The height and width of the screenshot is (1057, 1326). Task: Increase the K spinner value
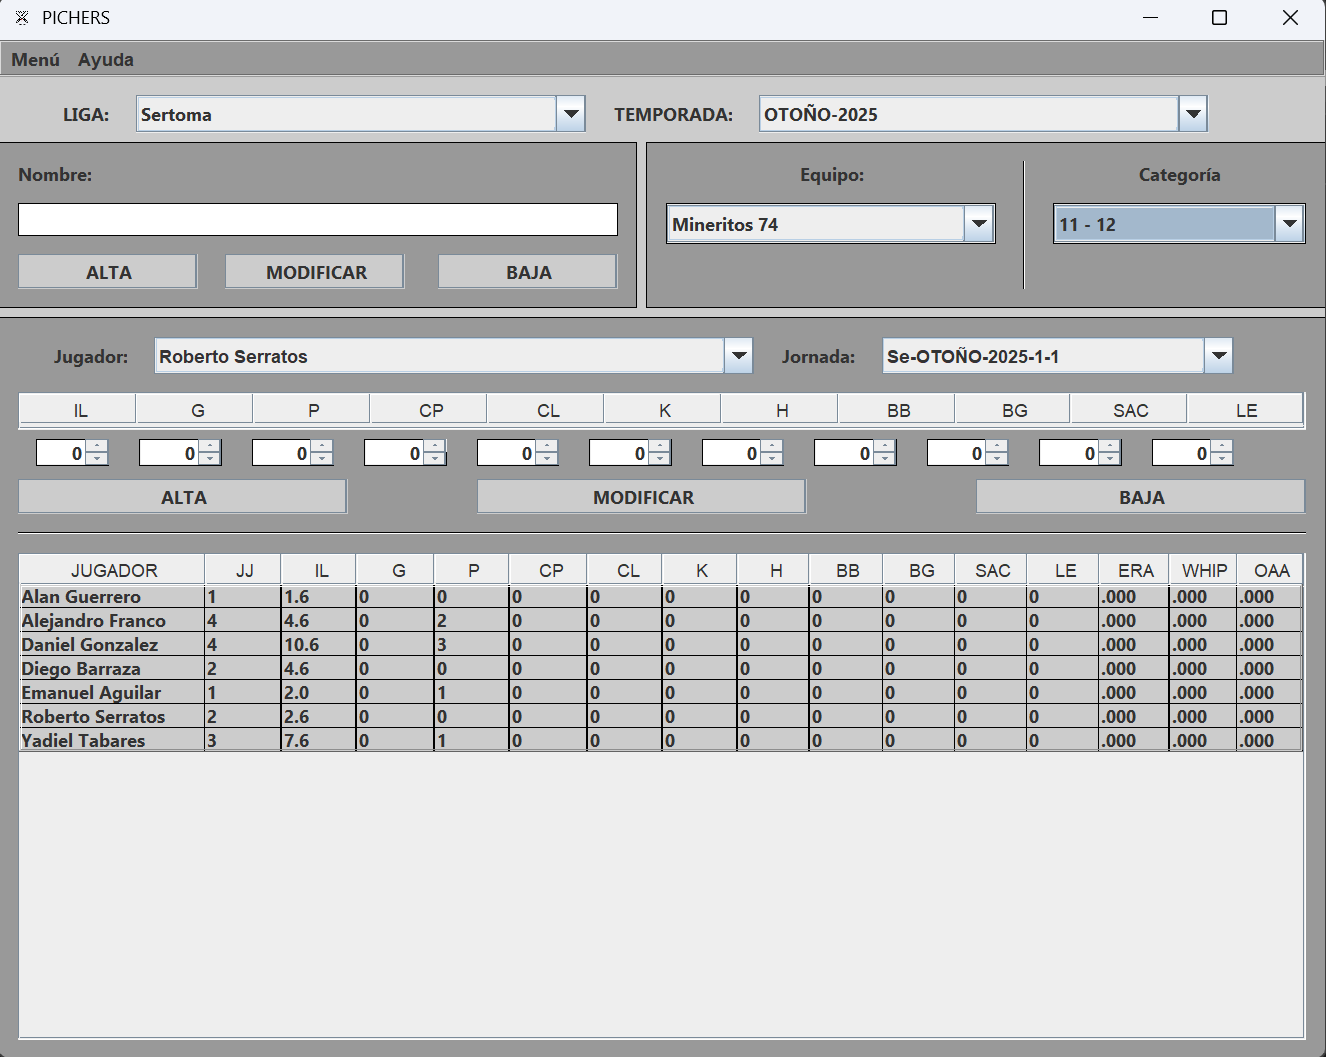(x=660, y=447)
